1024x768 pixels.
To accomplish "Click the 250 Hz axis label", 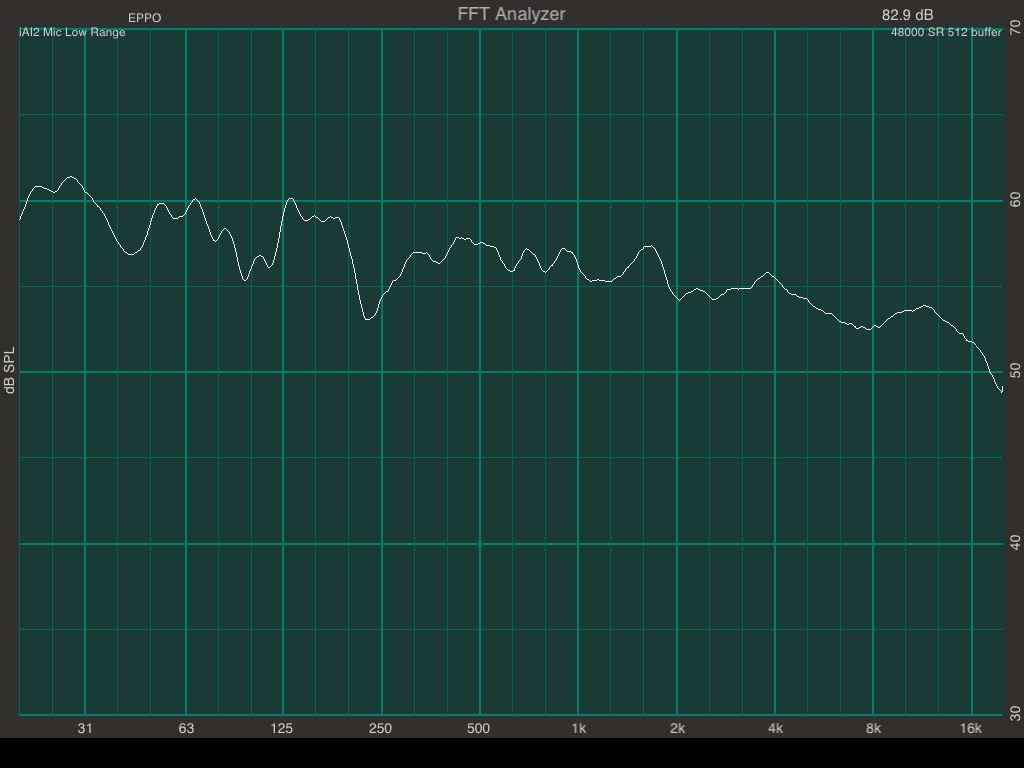I will point(380,728).
